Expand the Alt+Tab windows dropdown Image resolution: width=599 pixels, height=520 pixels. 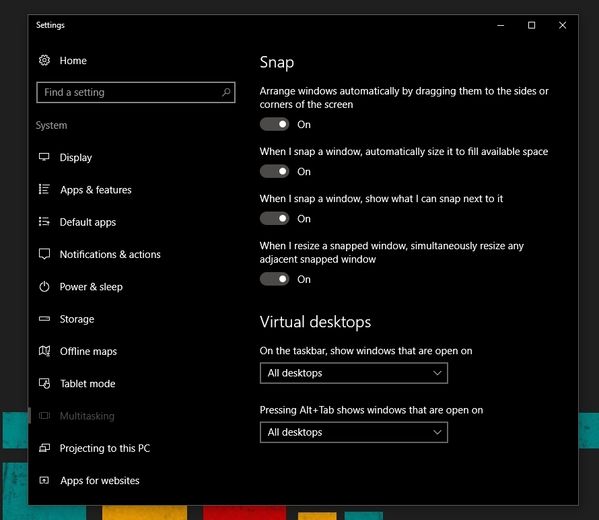354,433
